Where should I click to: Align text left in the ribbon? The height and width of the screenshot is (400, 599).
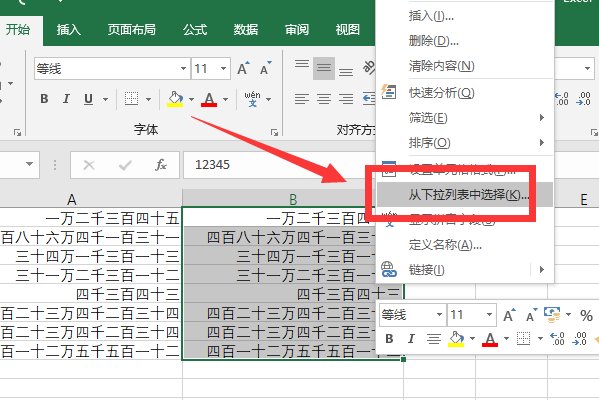coord(302,99)
